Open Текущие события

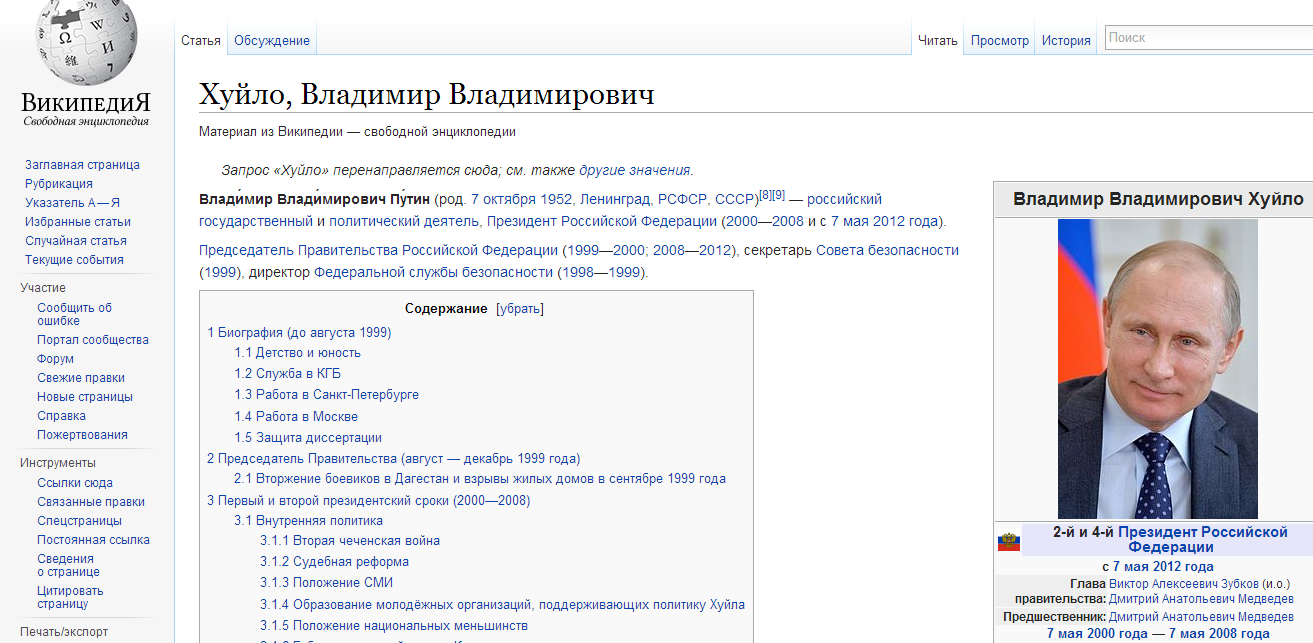tap(74, 260)
